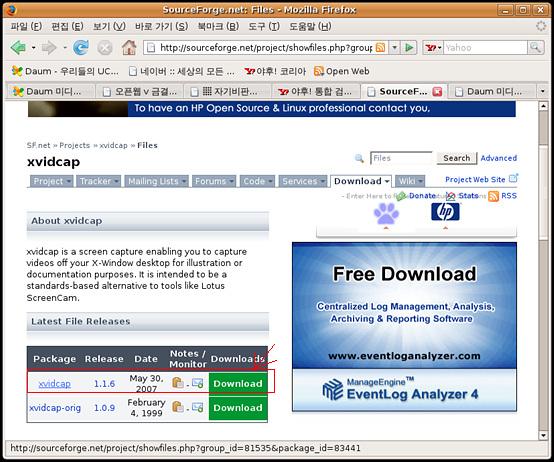554x462 pixels.
Task: Switch to the 오픈웹 tab
Action: (139, 91)
